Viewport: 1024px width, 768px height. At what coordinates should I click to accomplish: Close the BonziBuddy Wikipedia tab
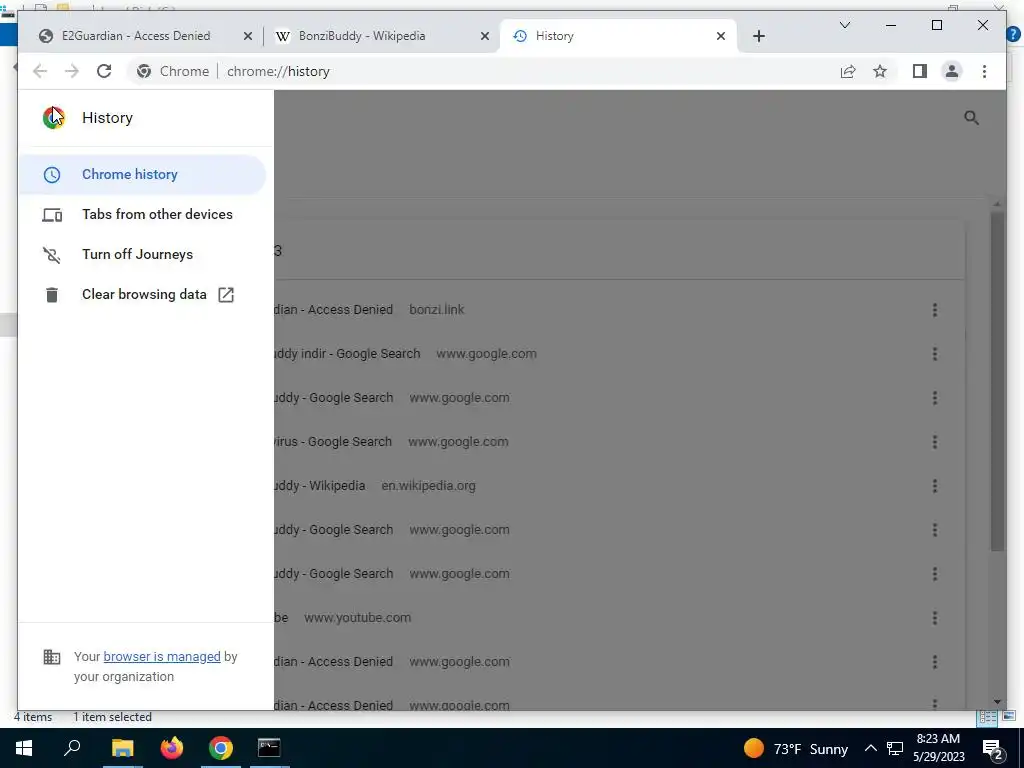click(x=485, y=37)
